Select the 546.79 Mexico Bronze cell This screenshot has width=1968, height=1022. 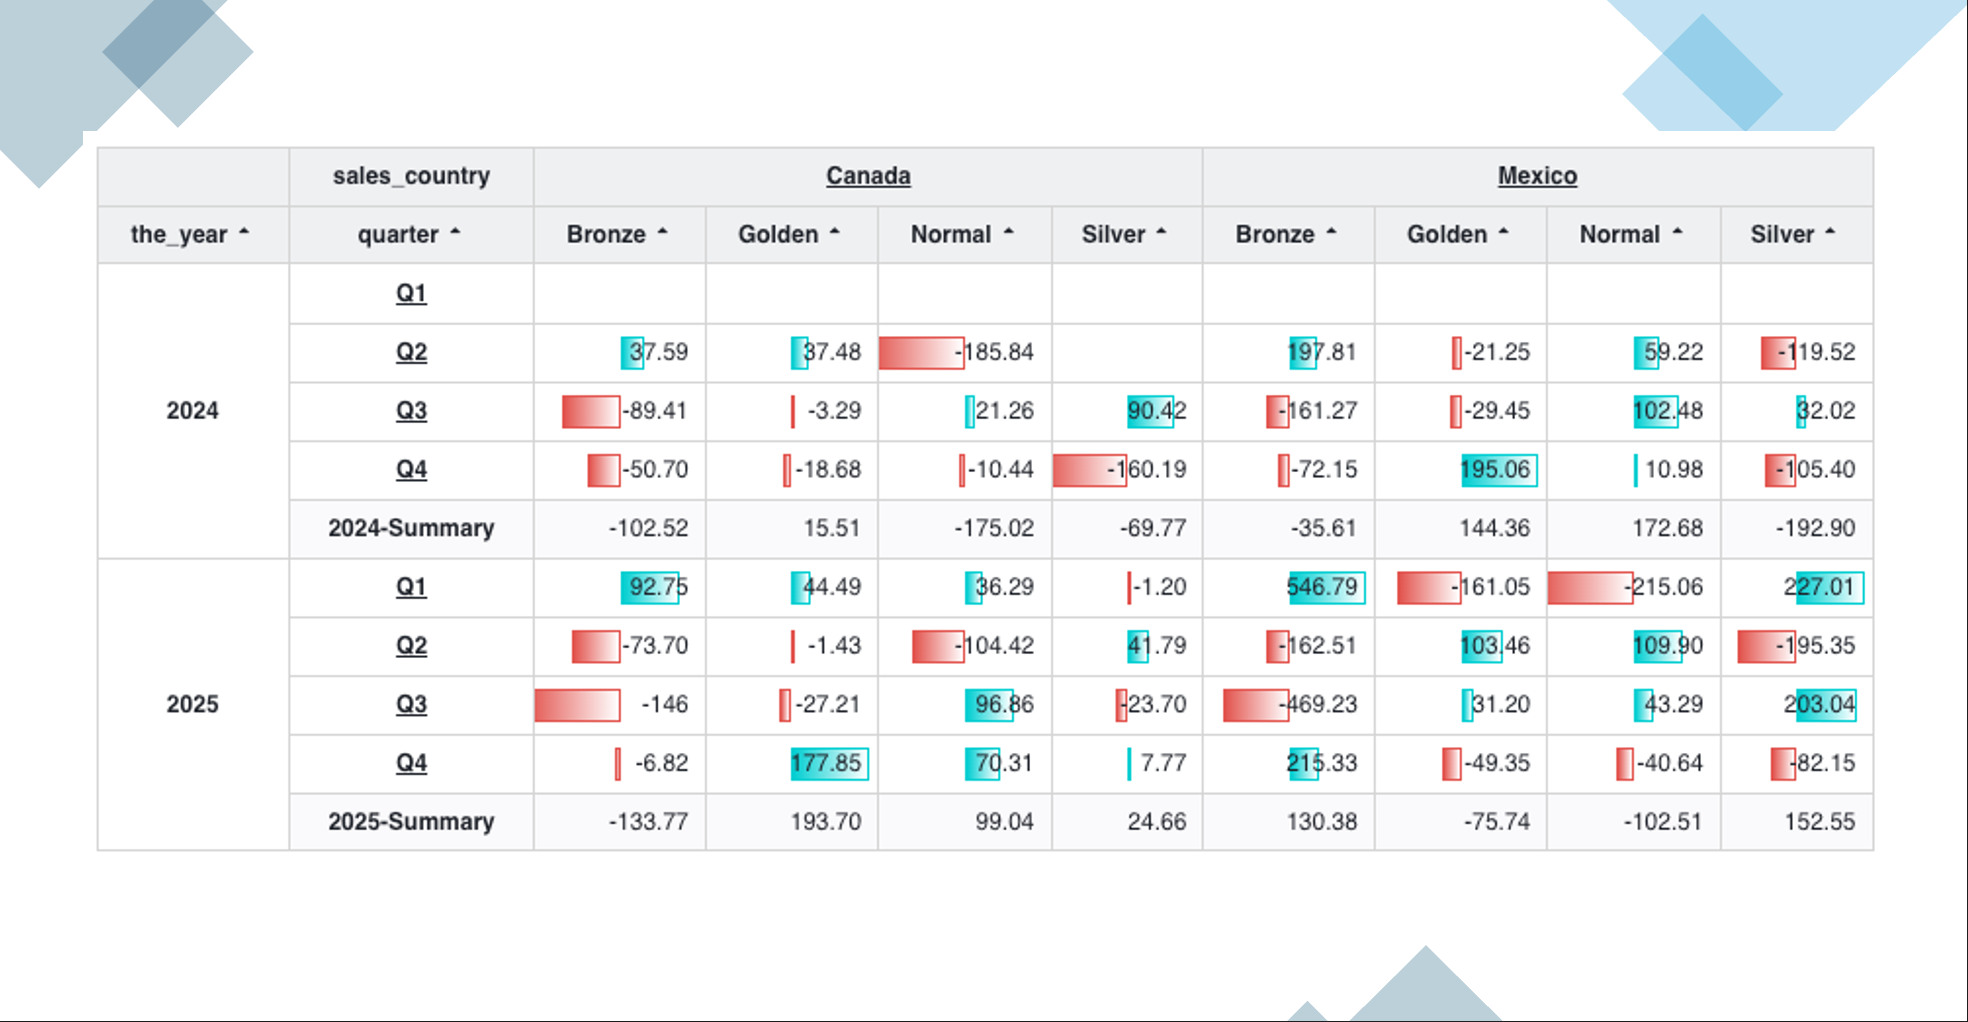(1289, 587)
